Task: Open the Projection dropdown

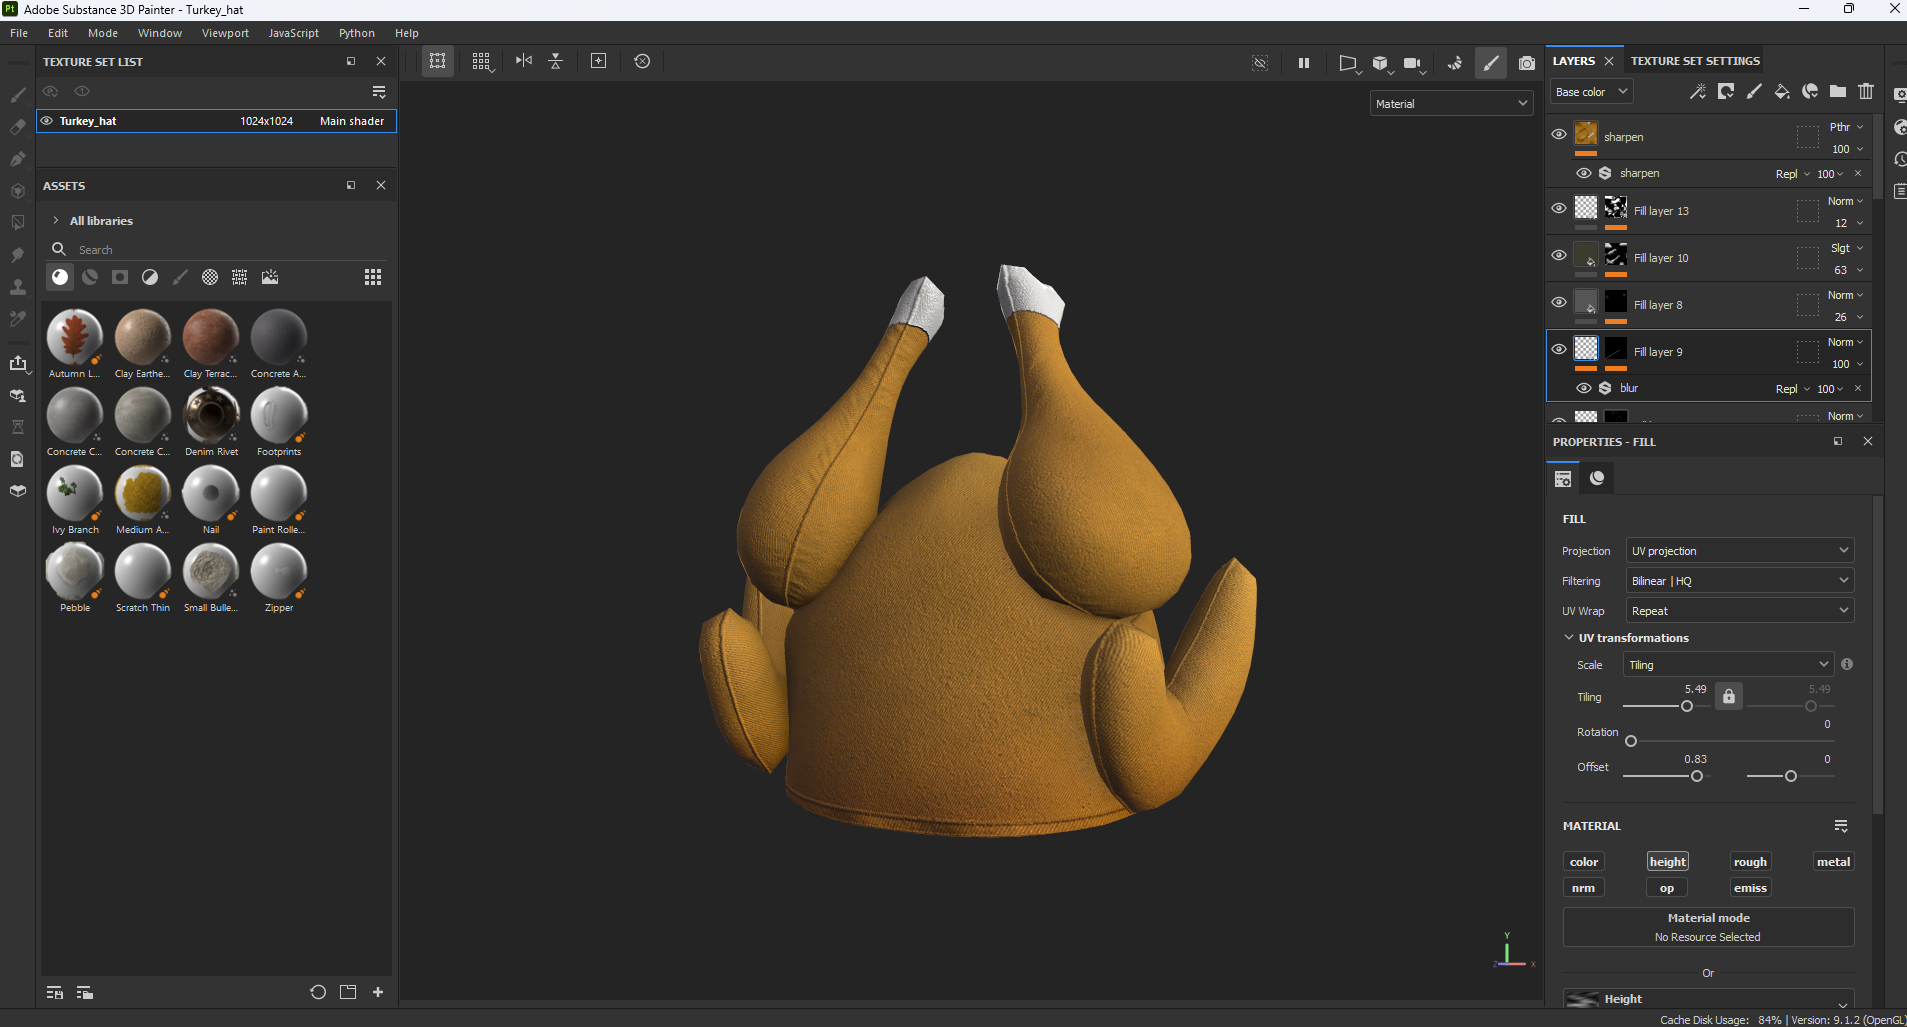Action: [1739, 551]
